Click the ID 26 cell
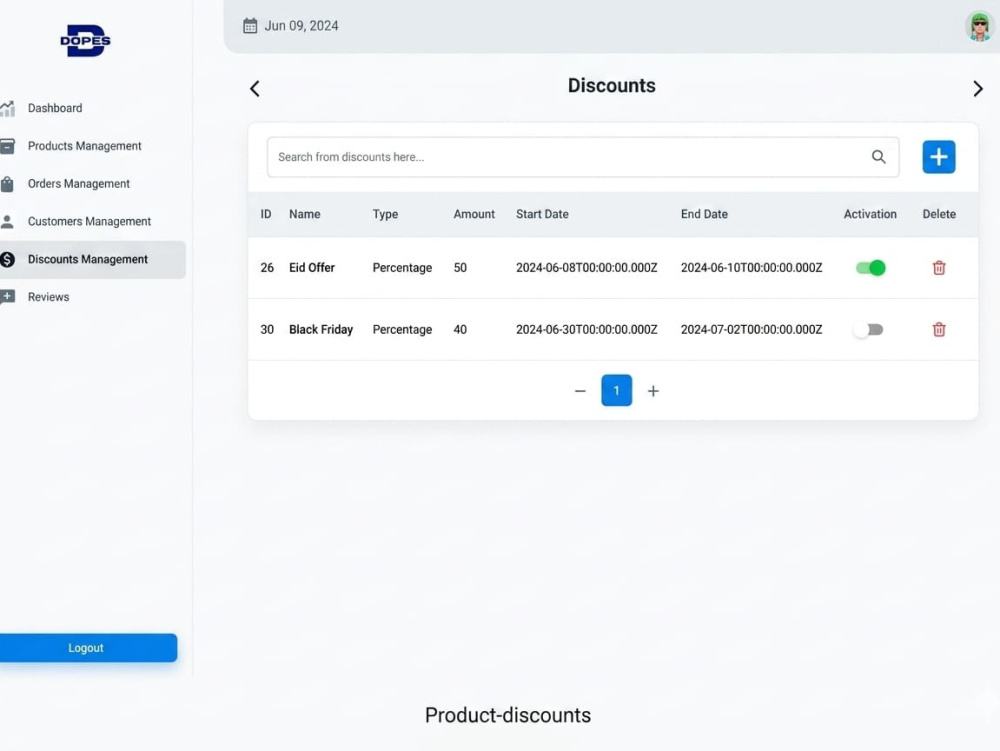 point(267,268)
